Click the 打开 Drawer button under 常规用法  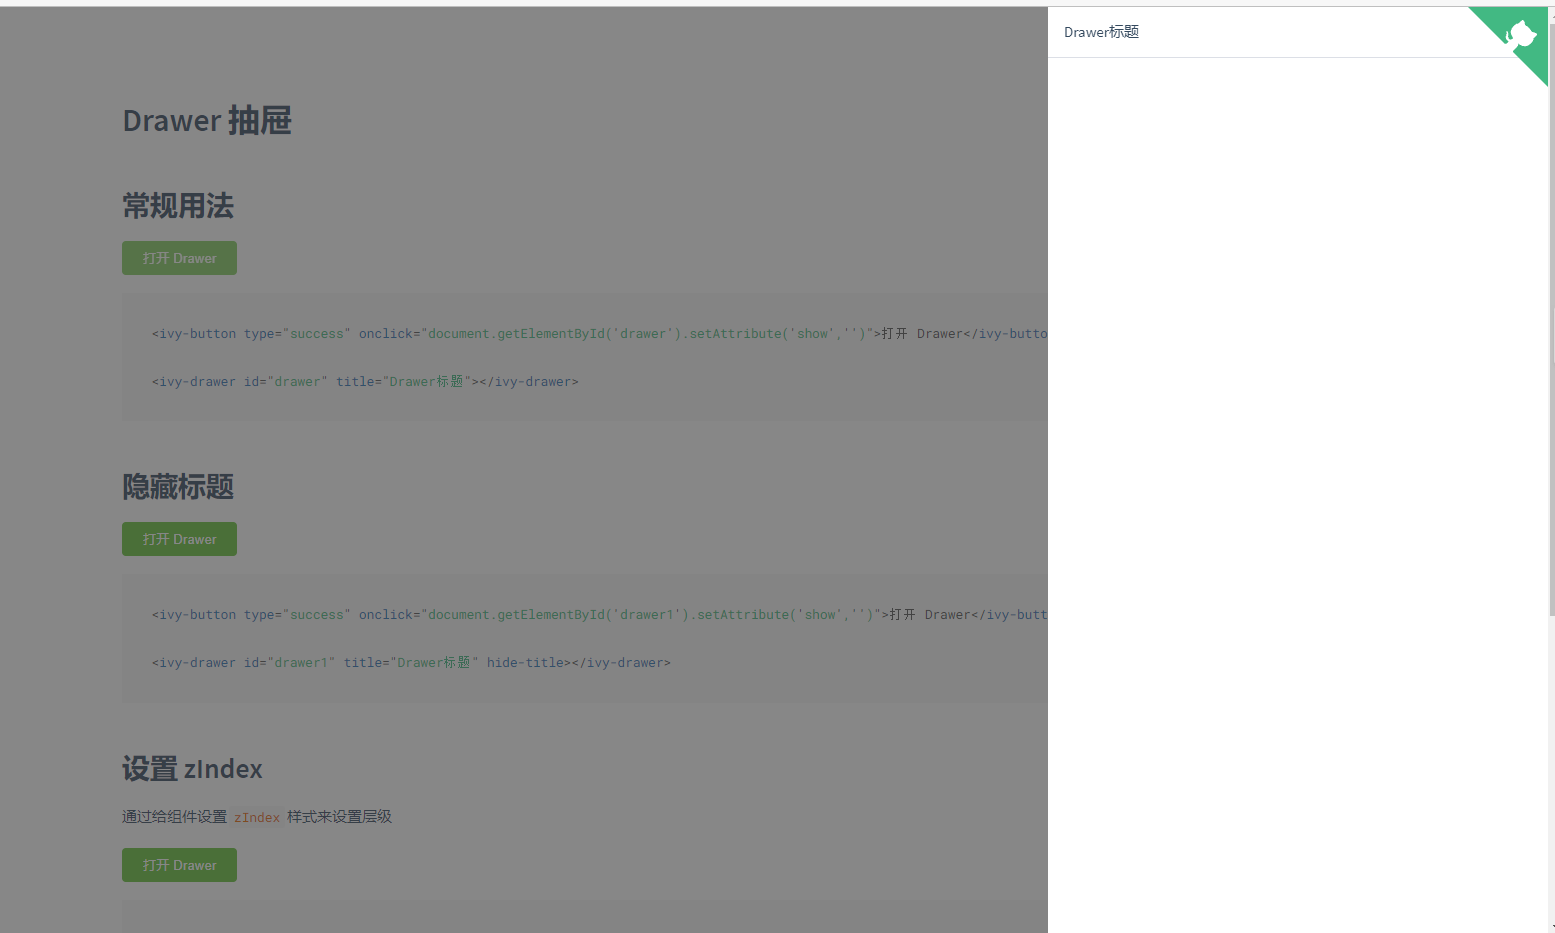coord(179,258)
